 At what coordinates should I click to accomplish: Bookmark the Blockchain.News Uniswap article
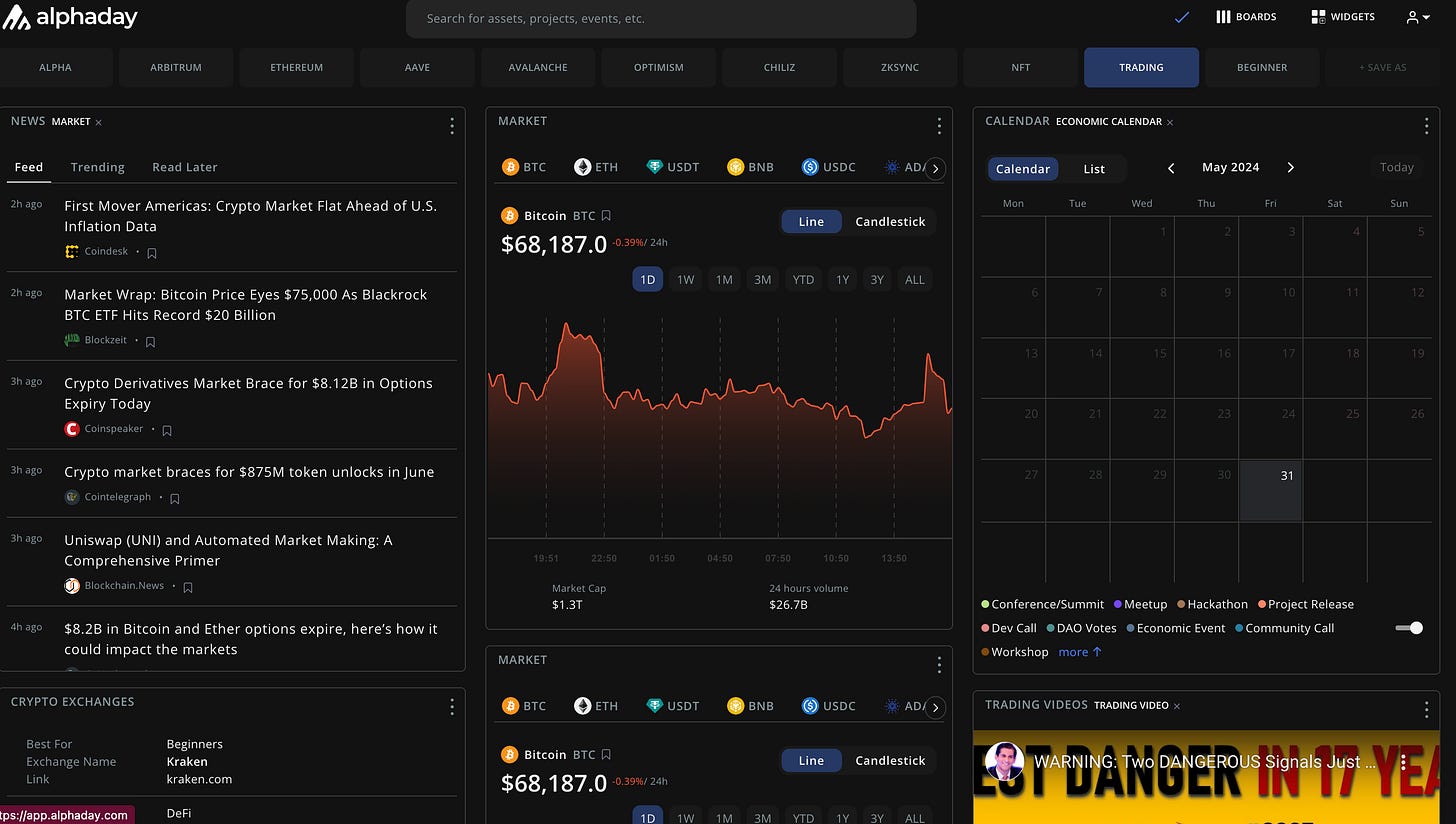[188, 587]
